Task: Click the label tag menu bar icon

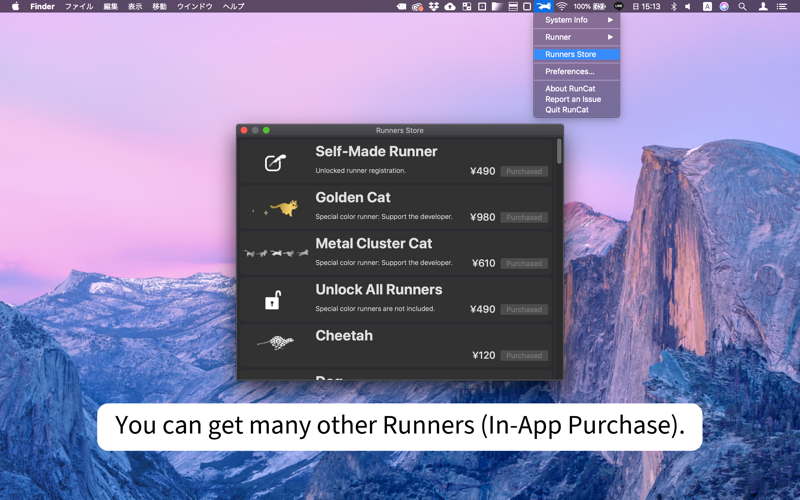Action: tap(402, 6)
